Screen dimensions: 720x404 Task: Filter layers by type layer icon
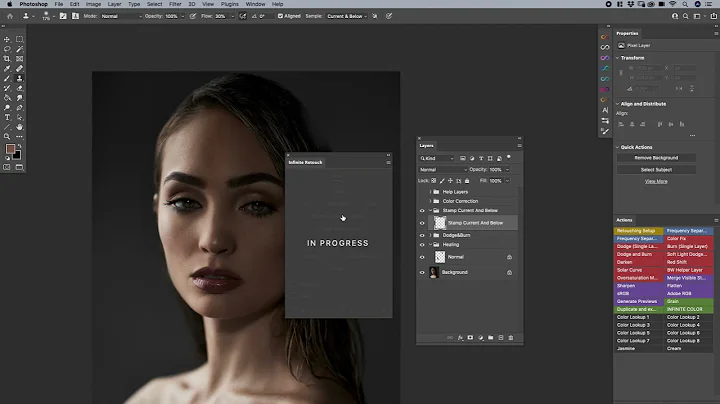[481, 158]
